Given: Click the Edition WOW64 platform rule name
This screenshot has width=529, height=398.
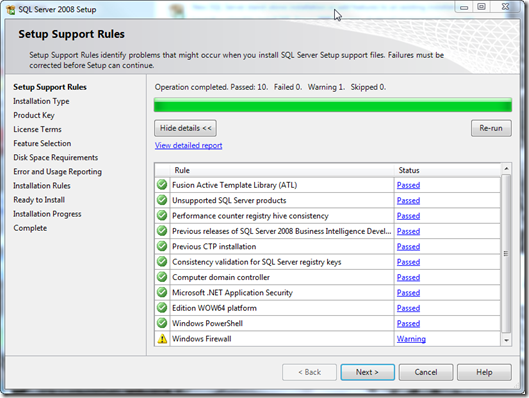Looking at the screenshot, I should [215, 308].
